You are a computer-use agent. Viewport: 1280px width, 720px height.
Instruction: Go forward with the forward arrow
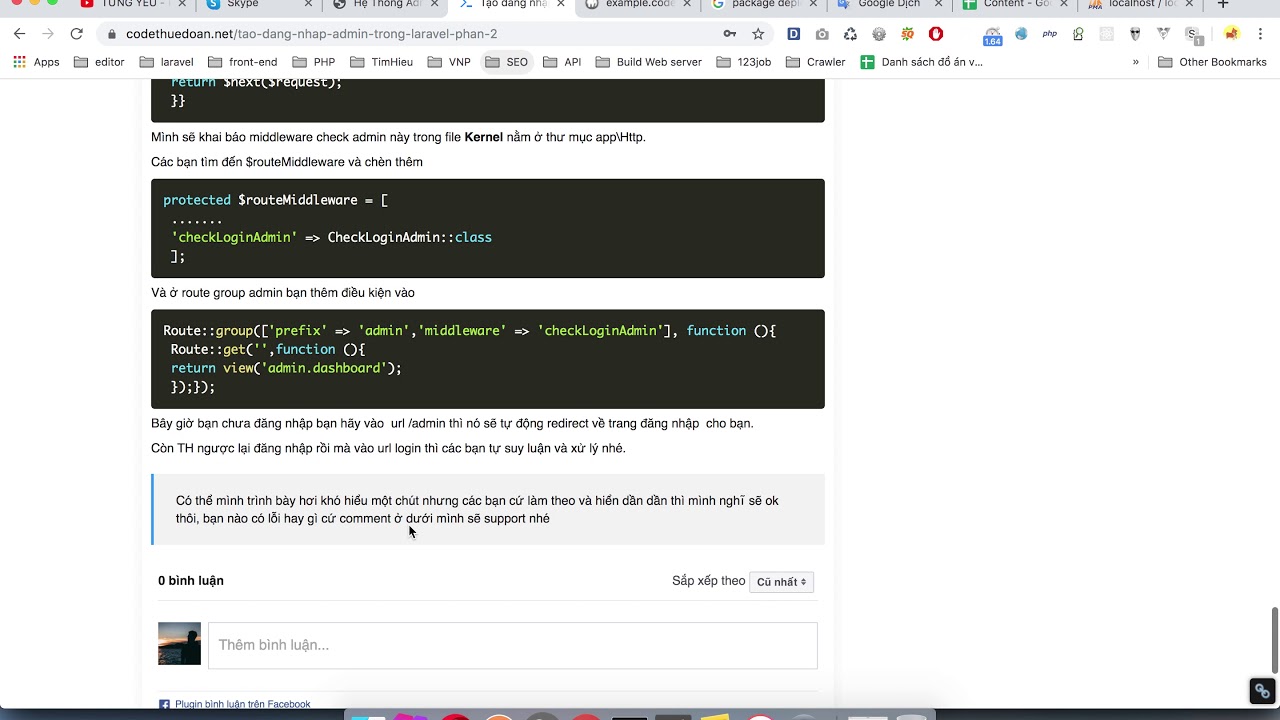tap(48, 34)
